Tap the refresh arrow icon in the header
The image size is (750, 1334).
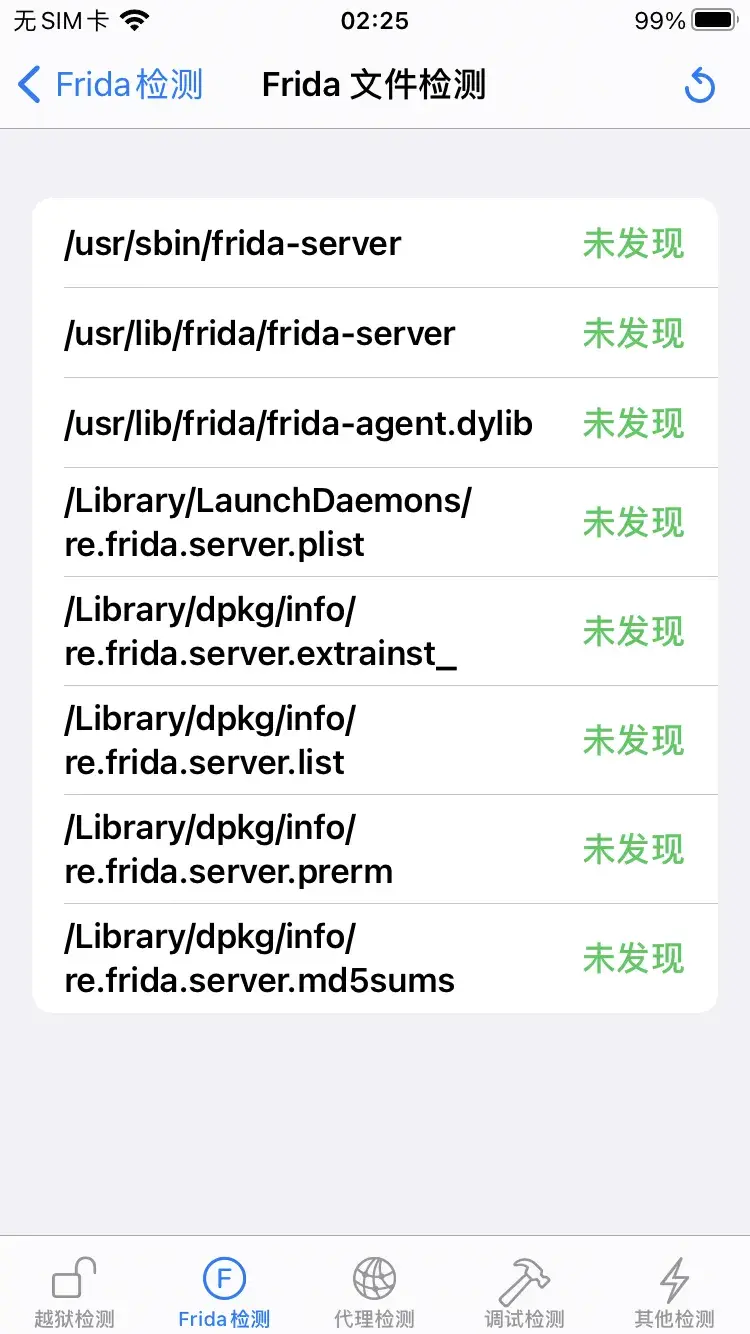pyautogui.click(x=700, y=85)
